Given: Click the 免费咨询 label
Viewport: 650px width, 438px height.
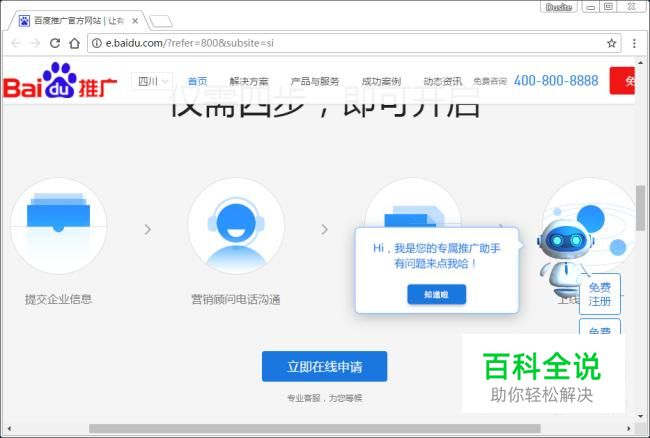Looking at the screenshot, I should pyautogui.click(x=490, y=81).
